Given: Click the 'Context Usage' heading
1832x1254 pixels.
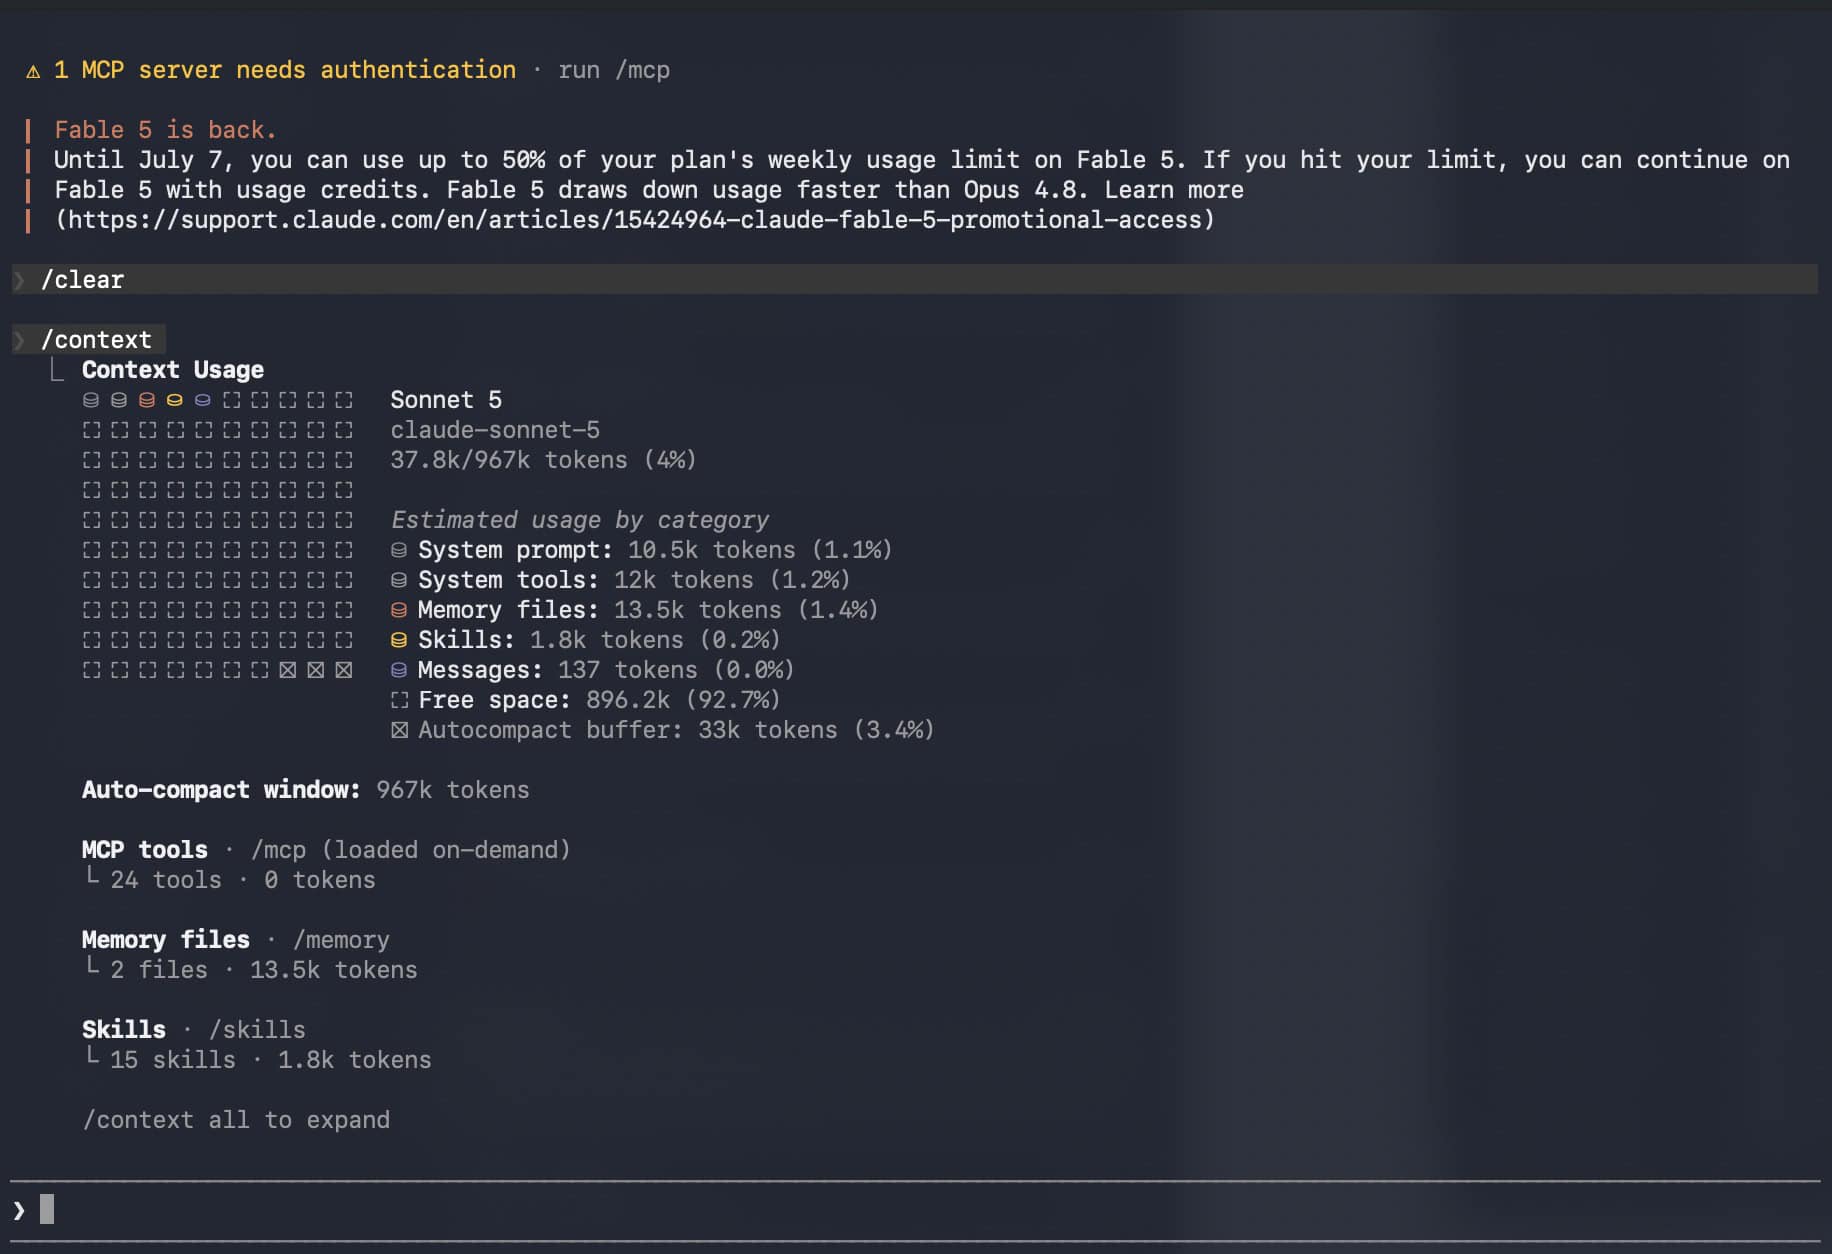Looking at the screenshot, I should [173, 370].
